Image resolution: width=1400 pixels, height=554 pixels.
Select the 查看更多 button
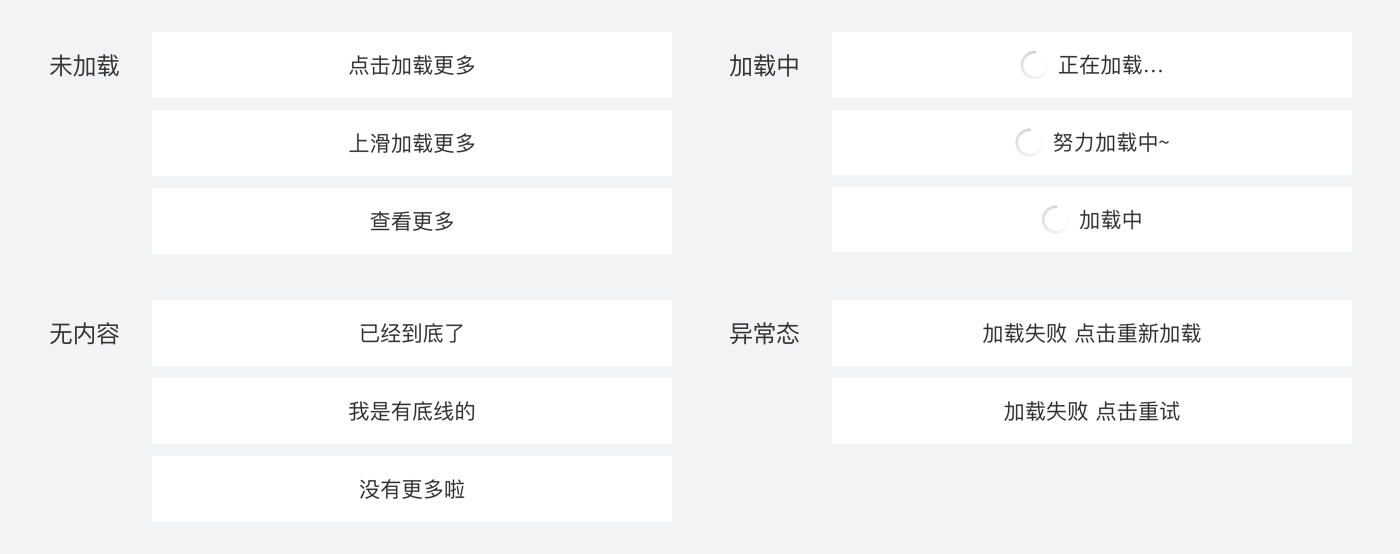tap(411, 221)
